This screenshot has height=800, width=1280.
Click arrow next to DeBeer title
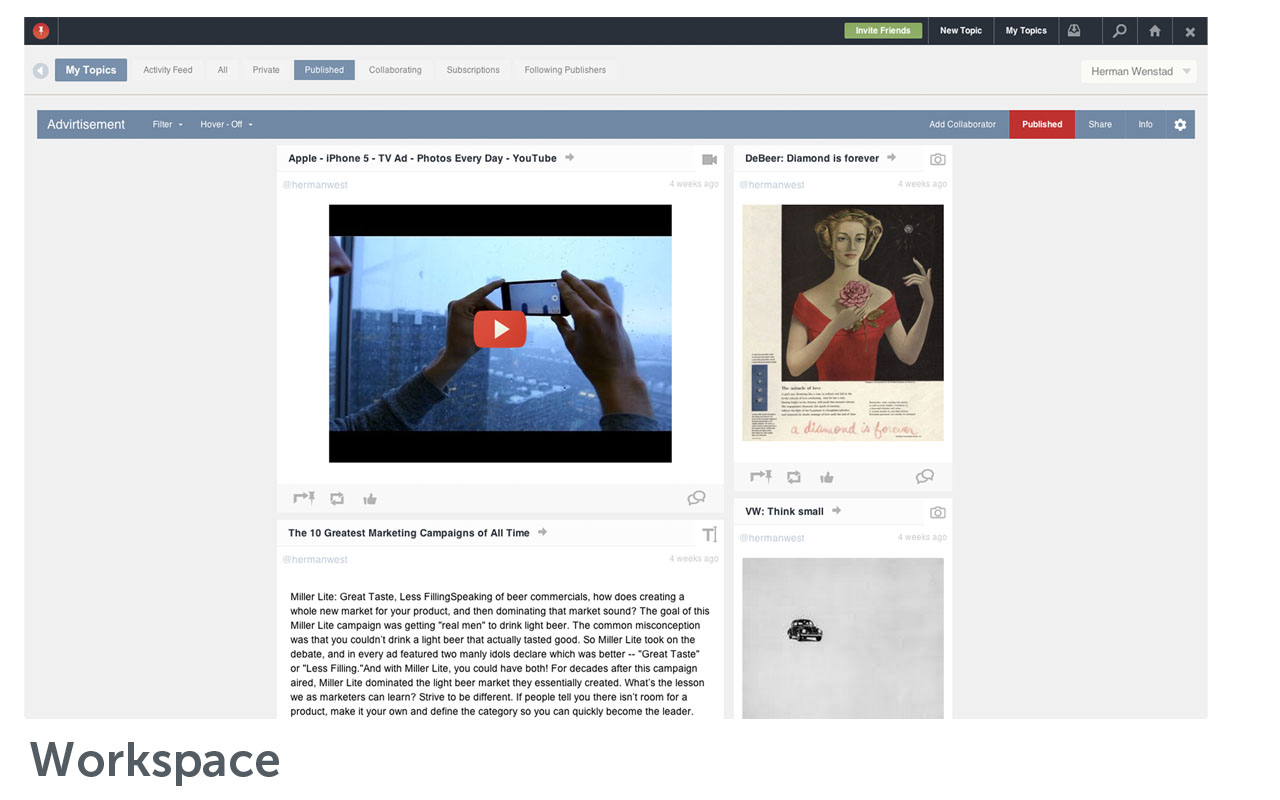tap(891, 157)
